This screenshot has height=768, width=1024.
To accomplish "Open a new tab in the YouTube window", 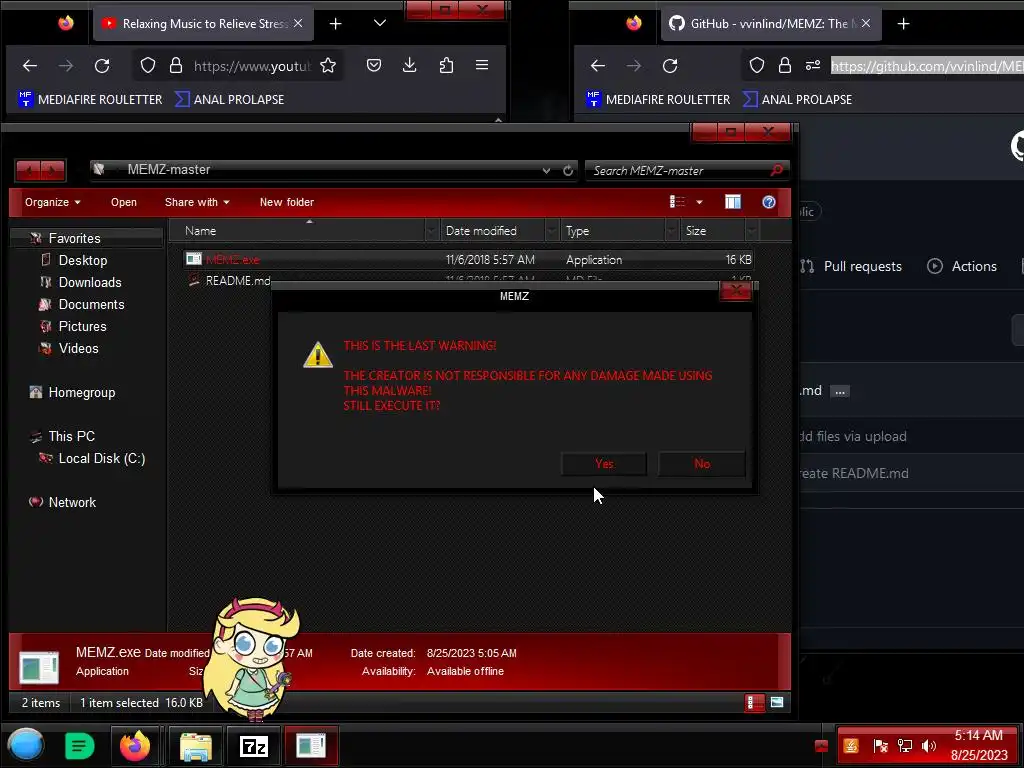I will click(336, 24).
